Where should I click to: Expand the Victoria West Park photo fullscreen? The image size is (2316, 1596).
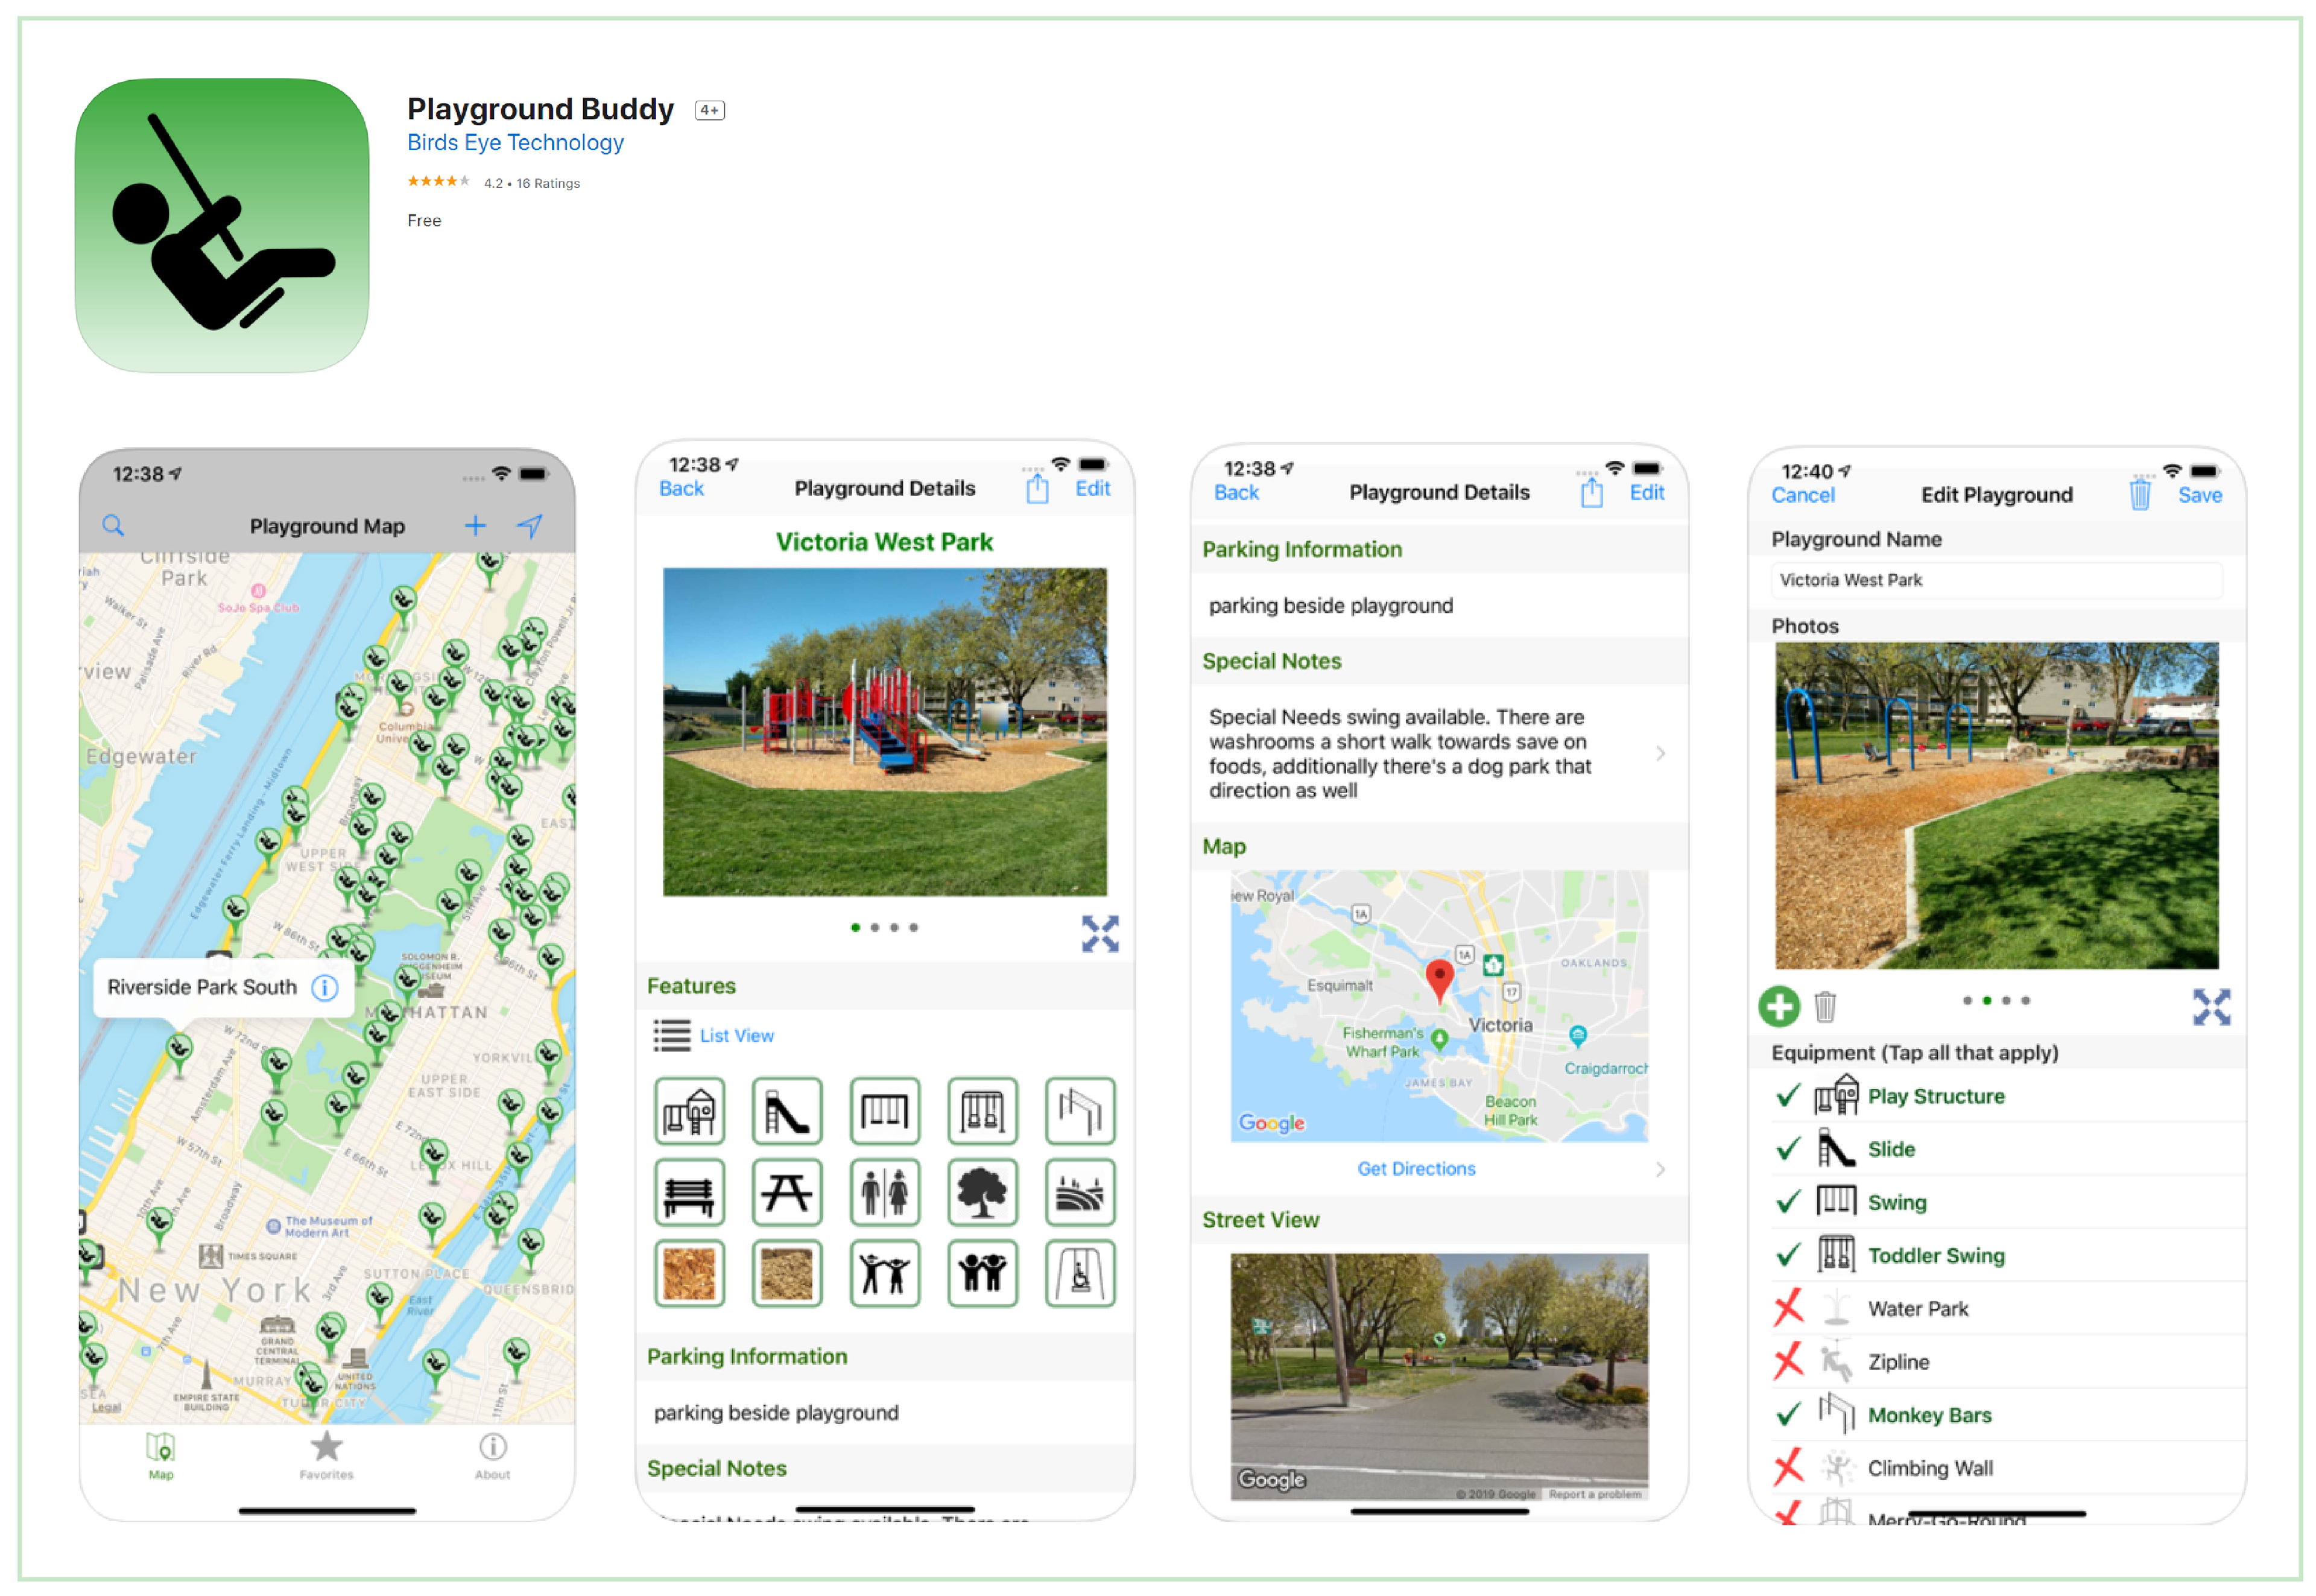pyautogui.click(x=1100, y=934)
